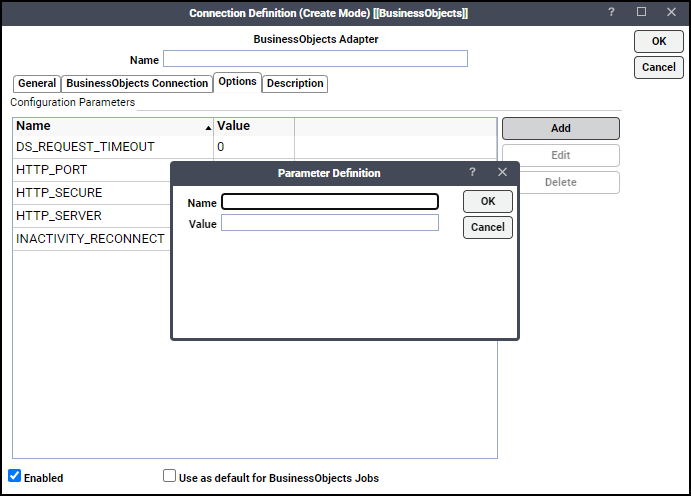The image size is (691, 496).
Task: Click OK in the Parameter Definition dialog
Action: 488,201
